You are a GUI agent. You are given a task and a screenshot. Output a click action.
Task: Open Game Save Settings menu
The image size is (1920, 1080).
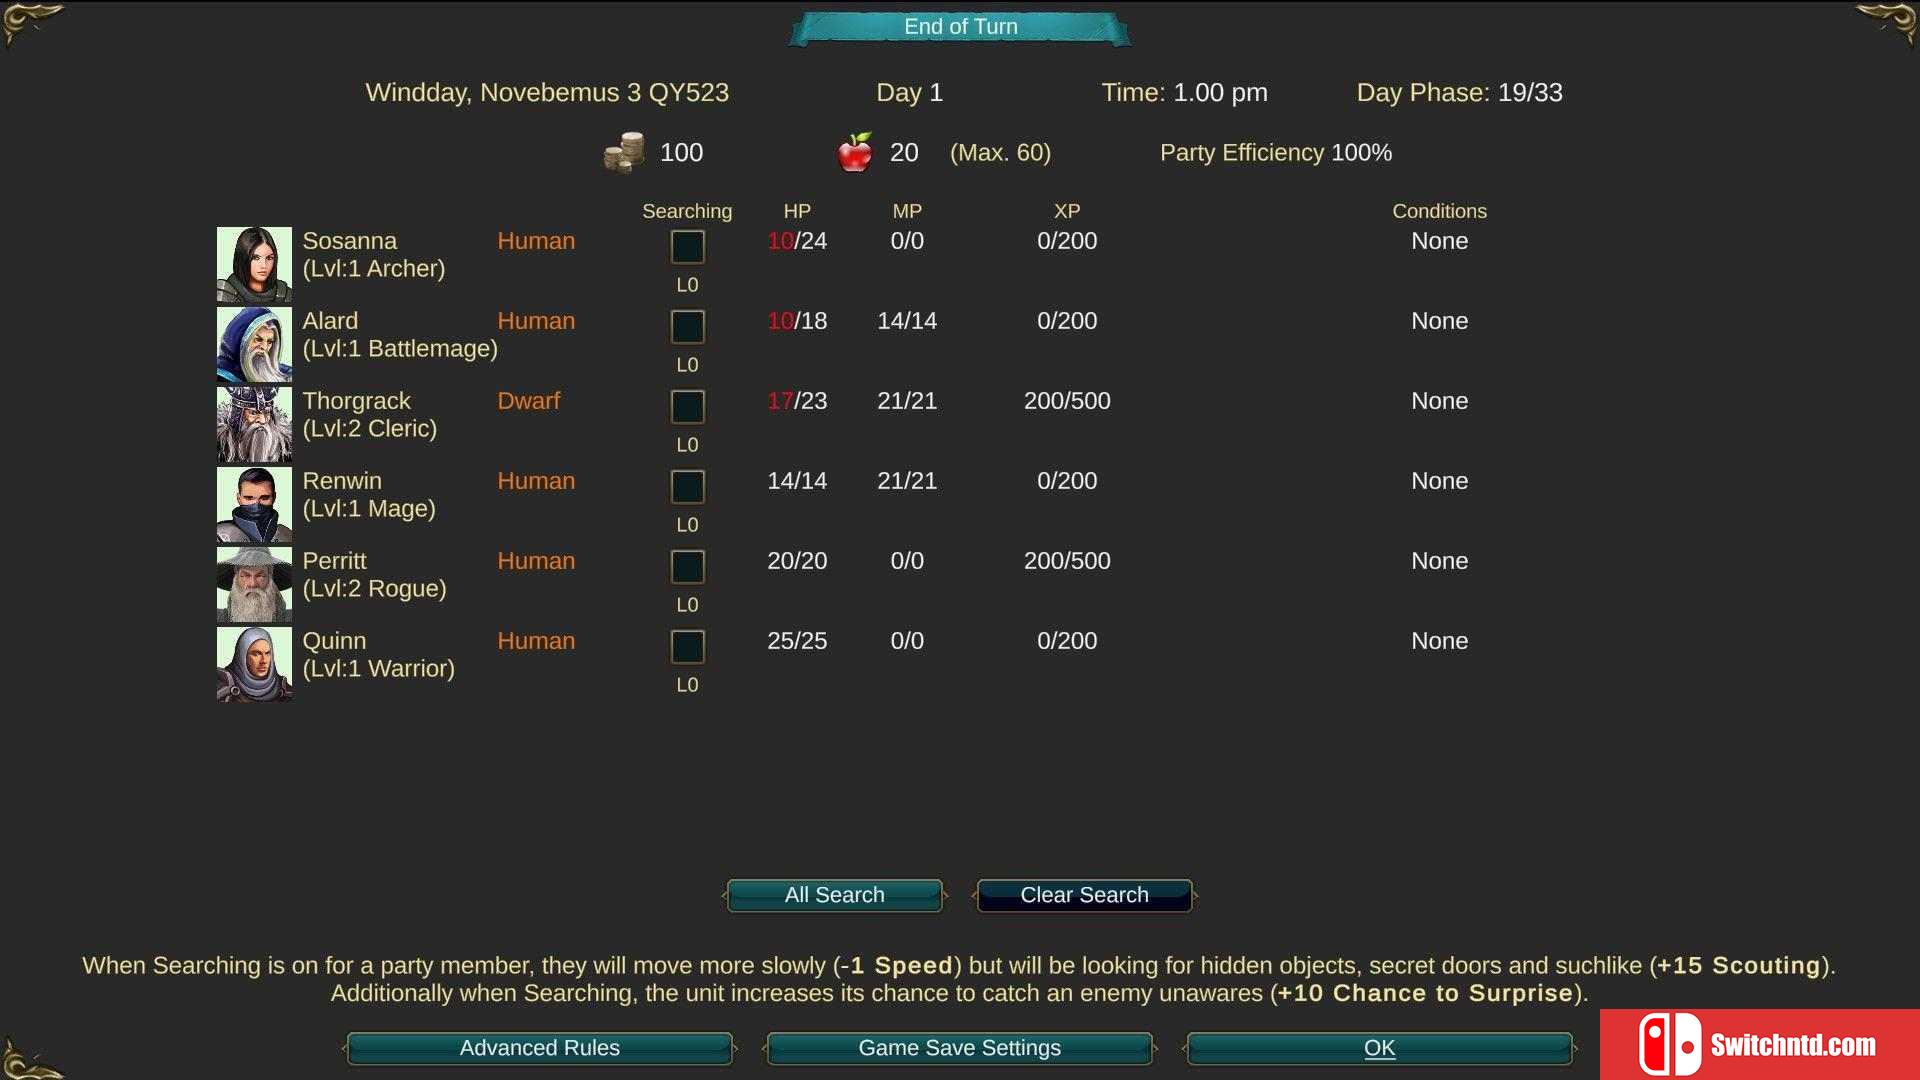pos(960,1047)
